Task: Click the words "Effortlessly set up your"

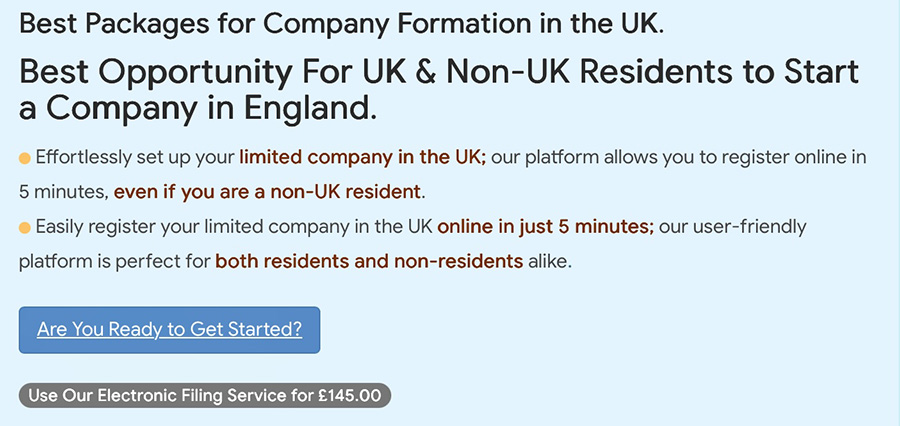Action: 135,158
